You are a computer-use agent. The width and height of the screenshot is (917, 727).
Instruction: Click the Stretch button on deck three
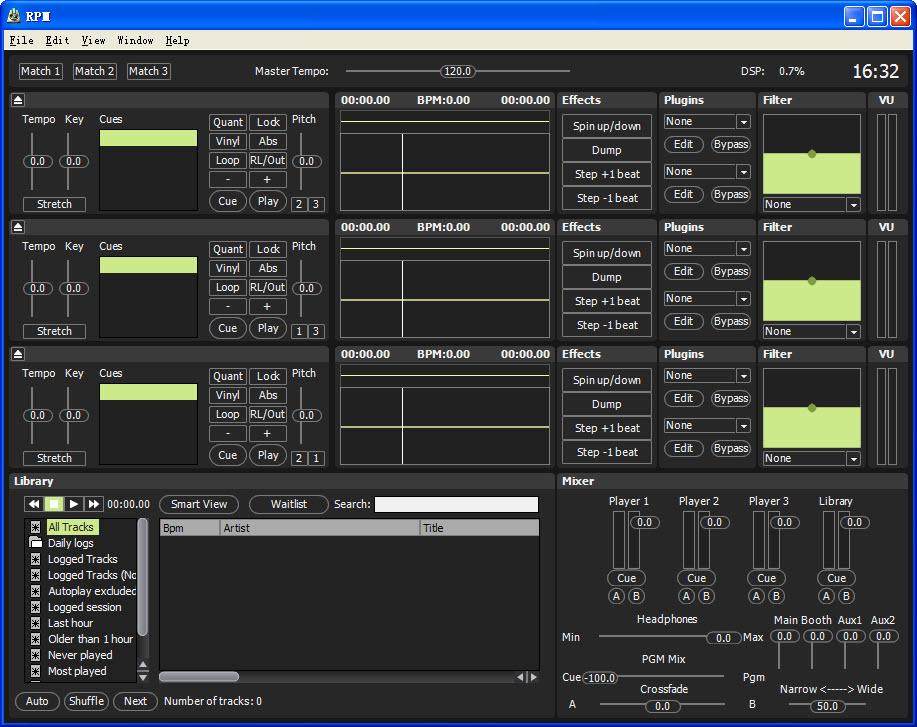(54, 458)
